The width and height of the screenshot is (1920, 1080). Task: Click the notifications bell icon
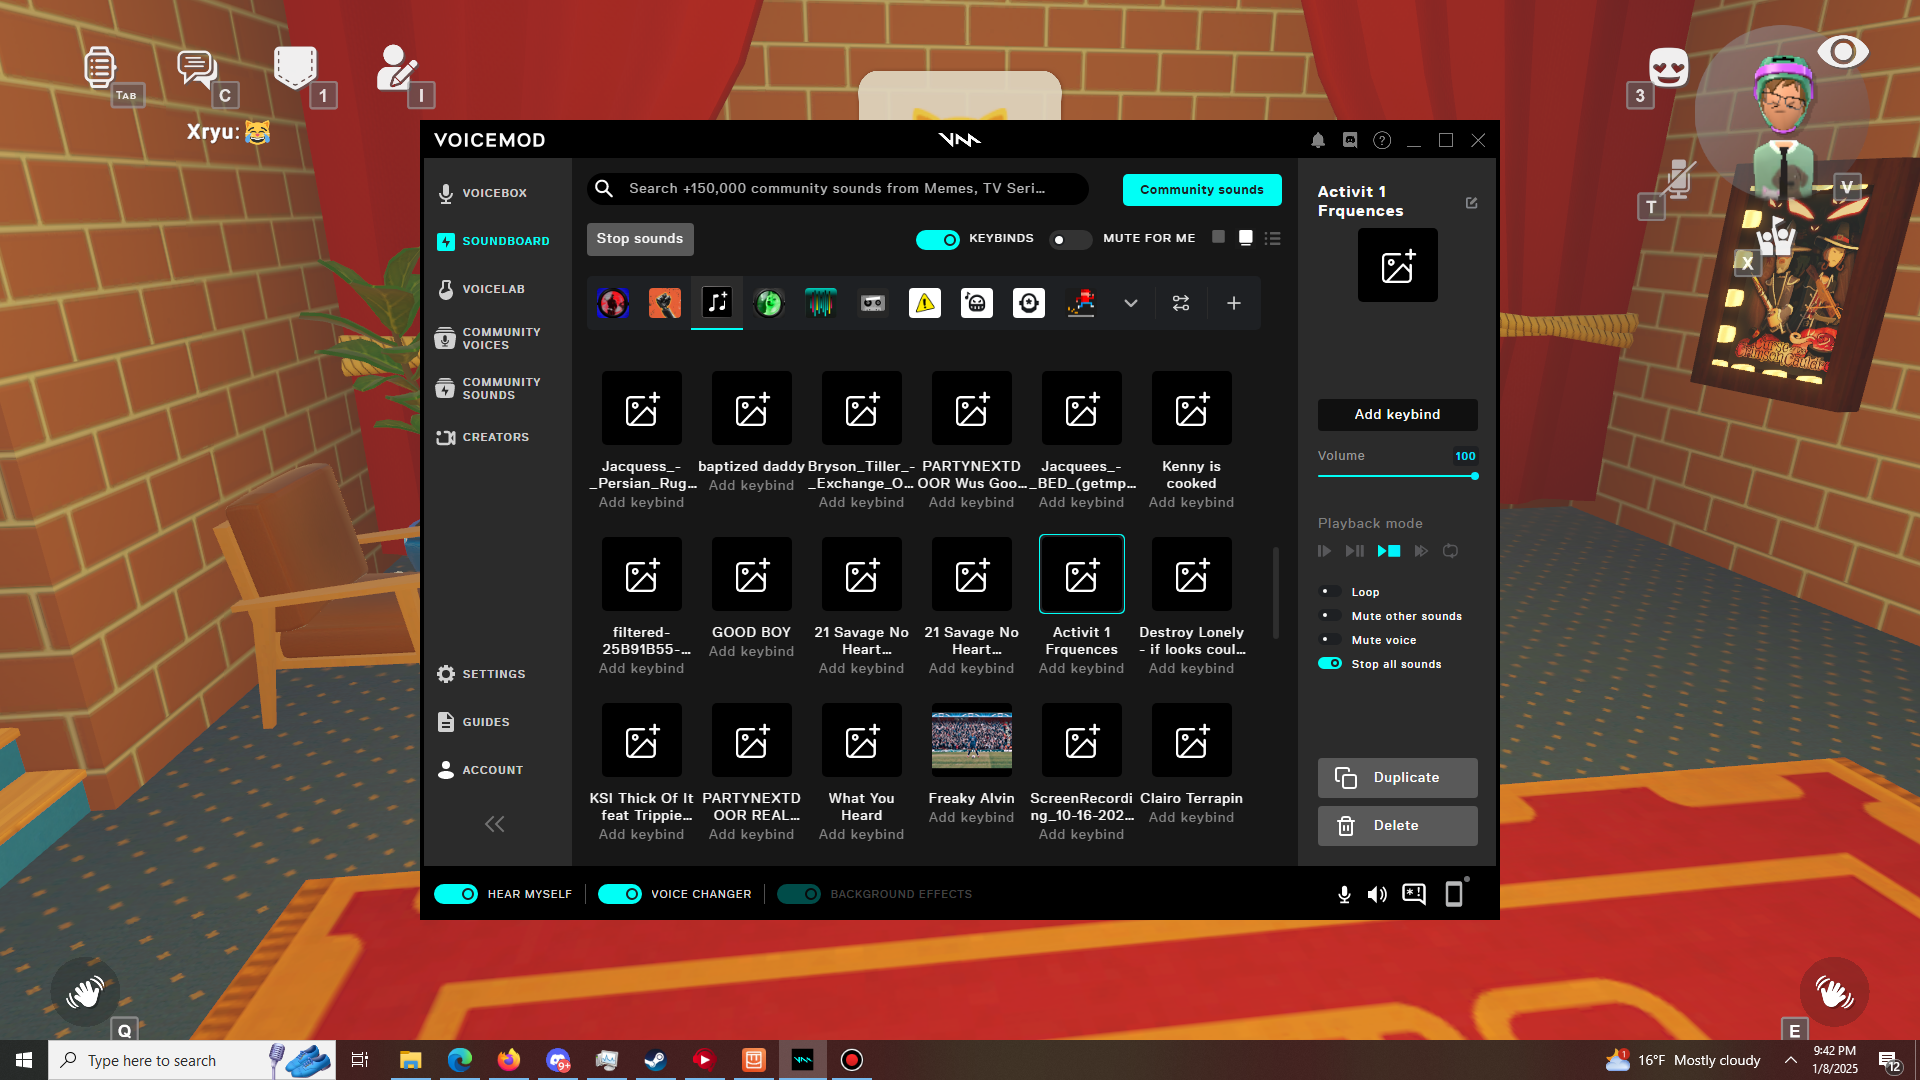1318,141
